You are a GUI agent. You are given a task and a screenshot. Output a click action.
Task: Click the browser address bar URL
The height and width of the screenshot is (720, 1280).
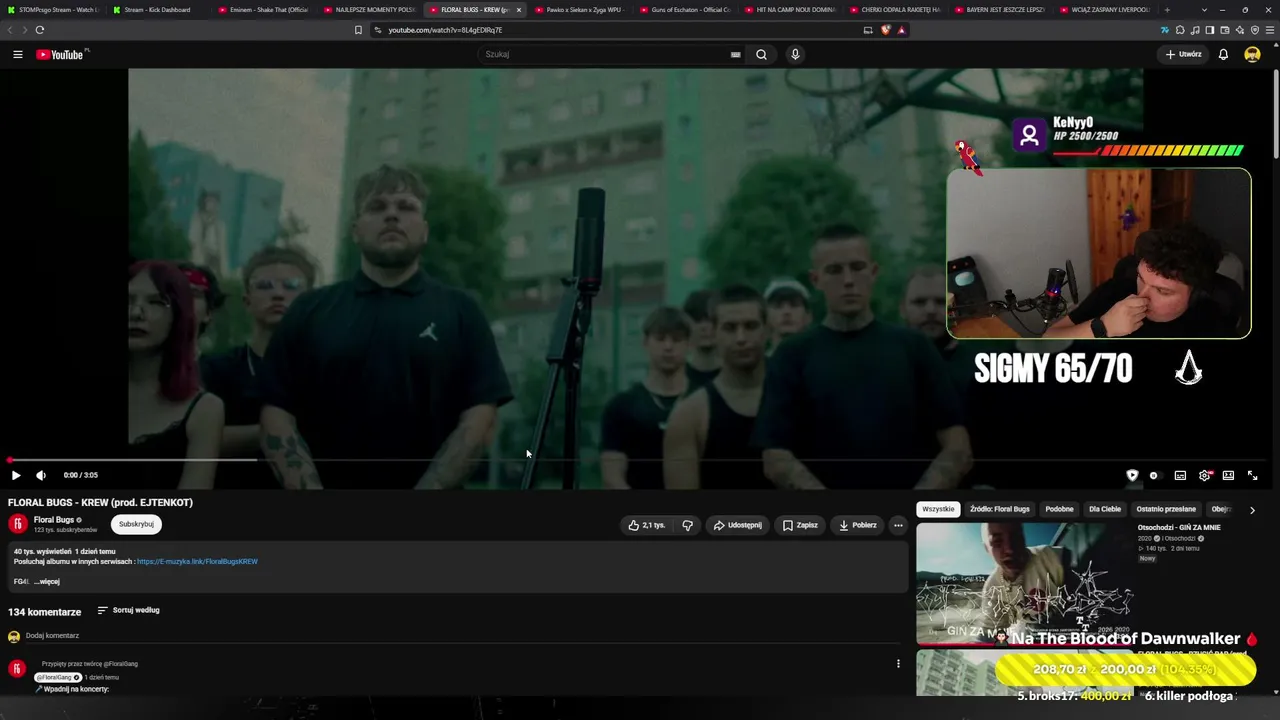coord(445,30)
